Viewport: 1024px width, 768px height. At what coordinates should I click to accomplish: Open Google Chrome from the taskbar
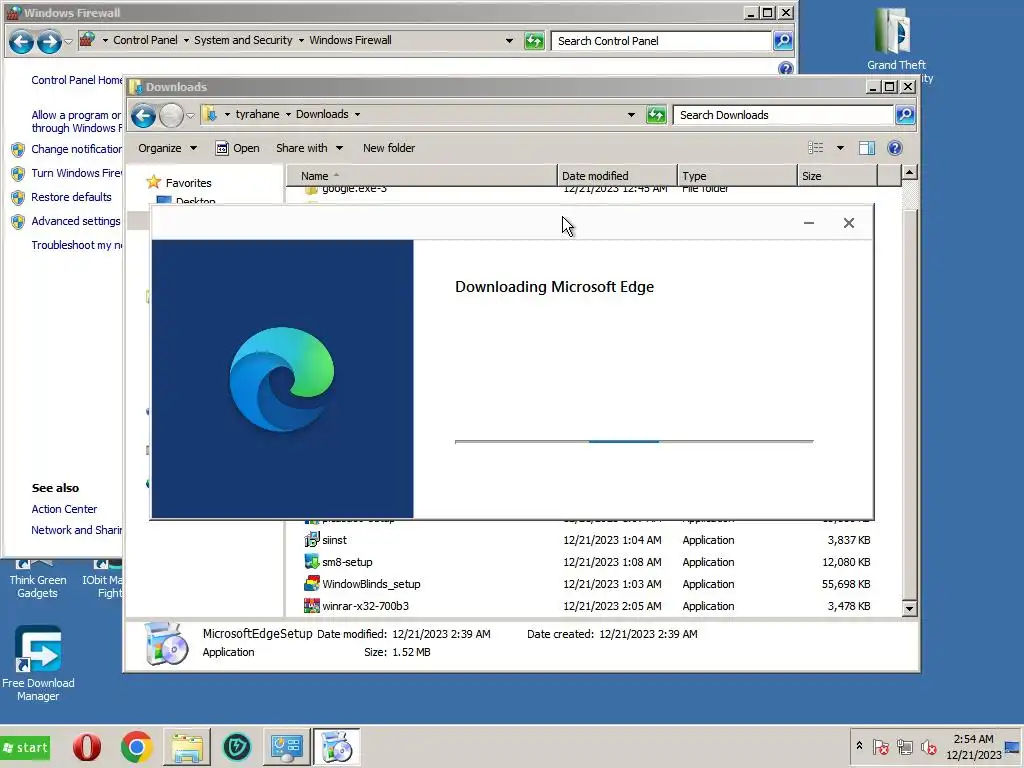pos(136,747)
